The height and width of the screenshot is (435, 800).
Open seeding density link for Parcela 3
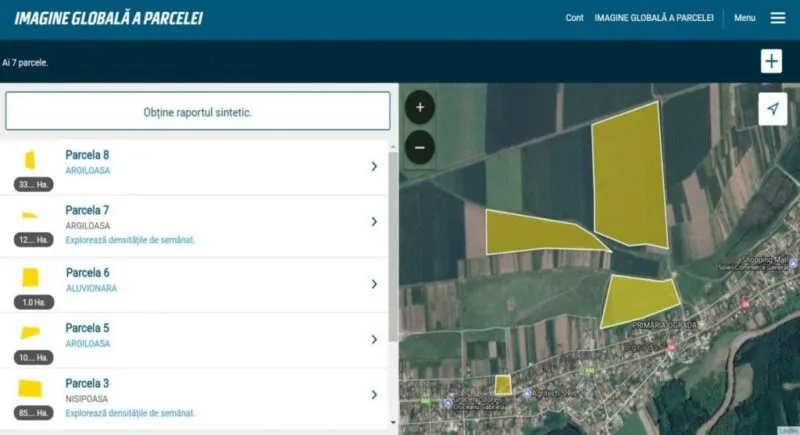click(130, 413)
